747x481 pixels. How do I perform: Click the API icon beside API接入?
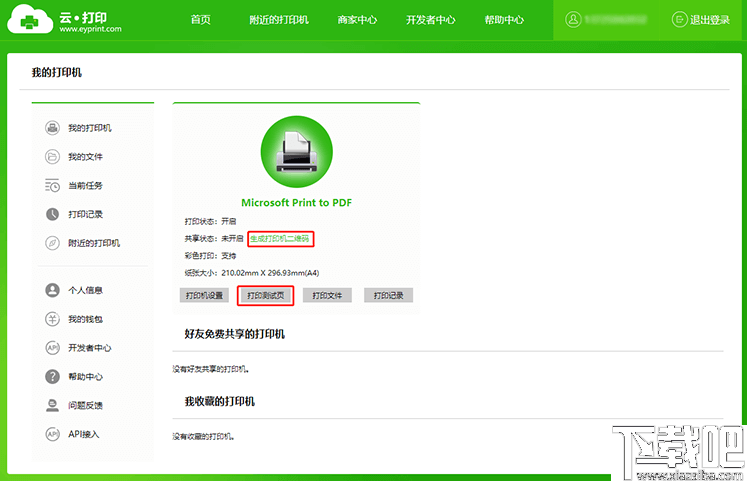[x=52, y=434]
